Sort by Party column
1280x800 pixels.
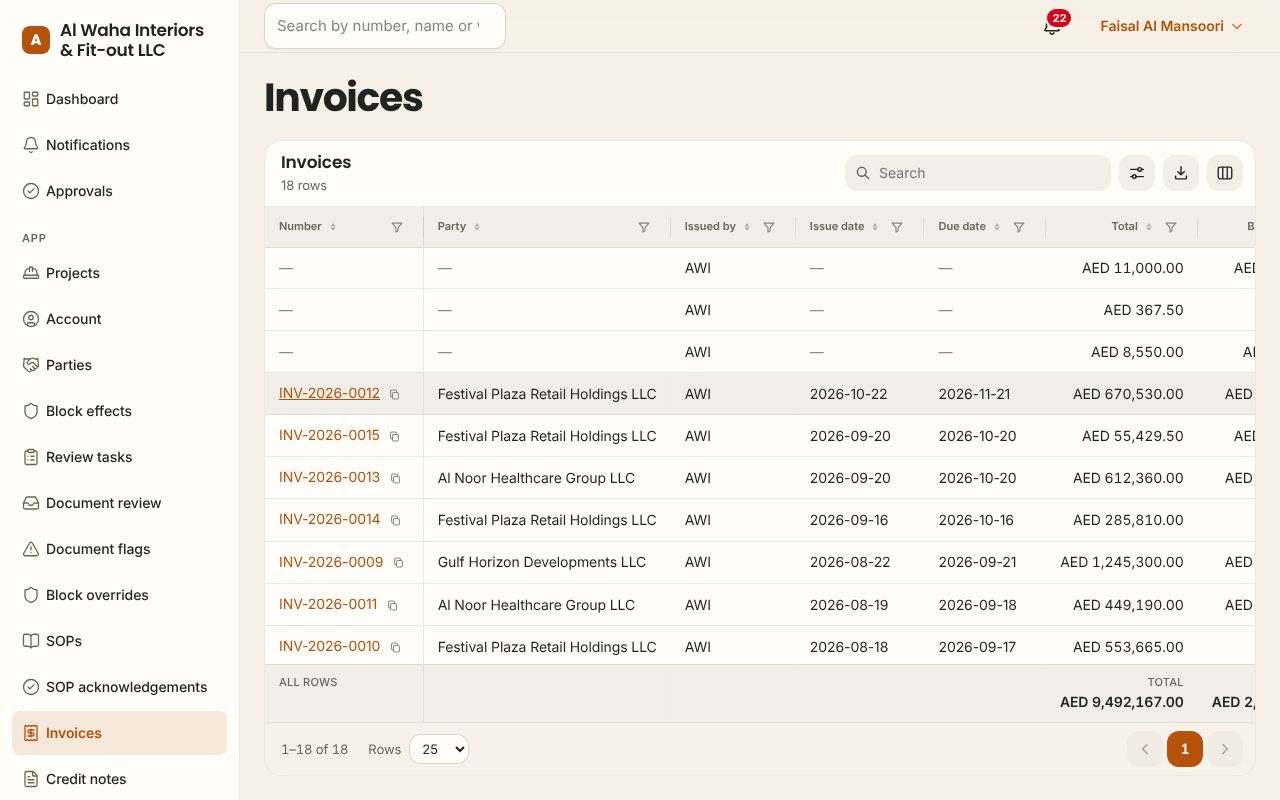point(458,227)
